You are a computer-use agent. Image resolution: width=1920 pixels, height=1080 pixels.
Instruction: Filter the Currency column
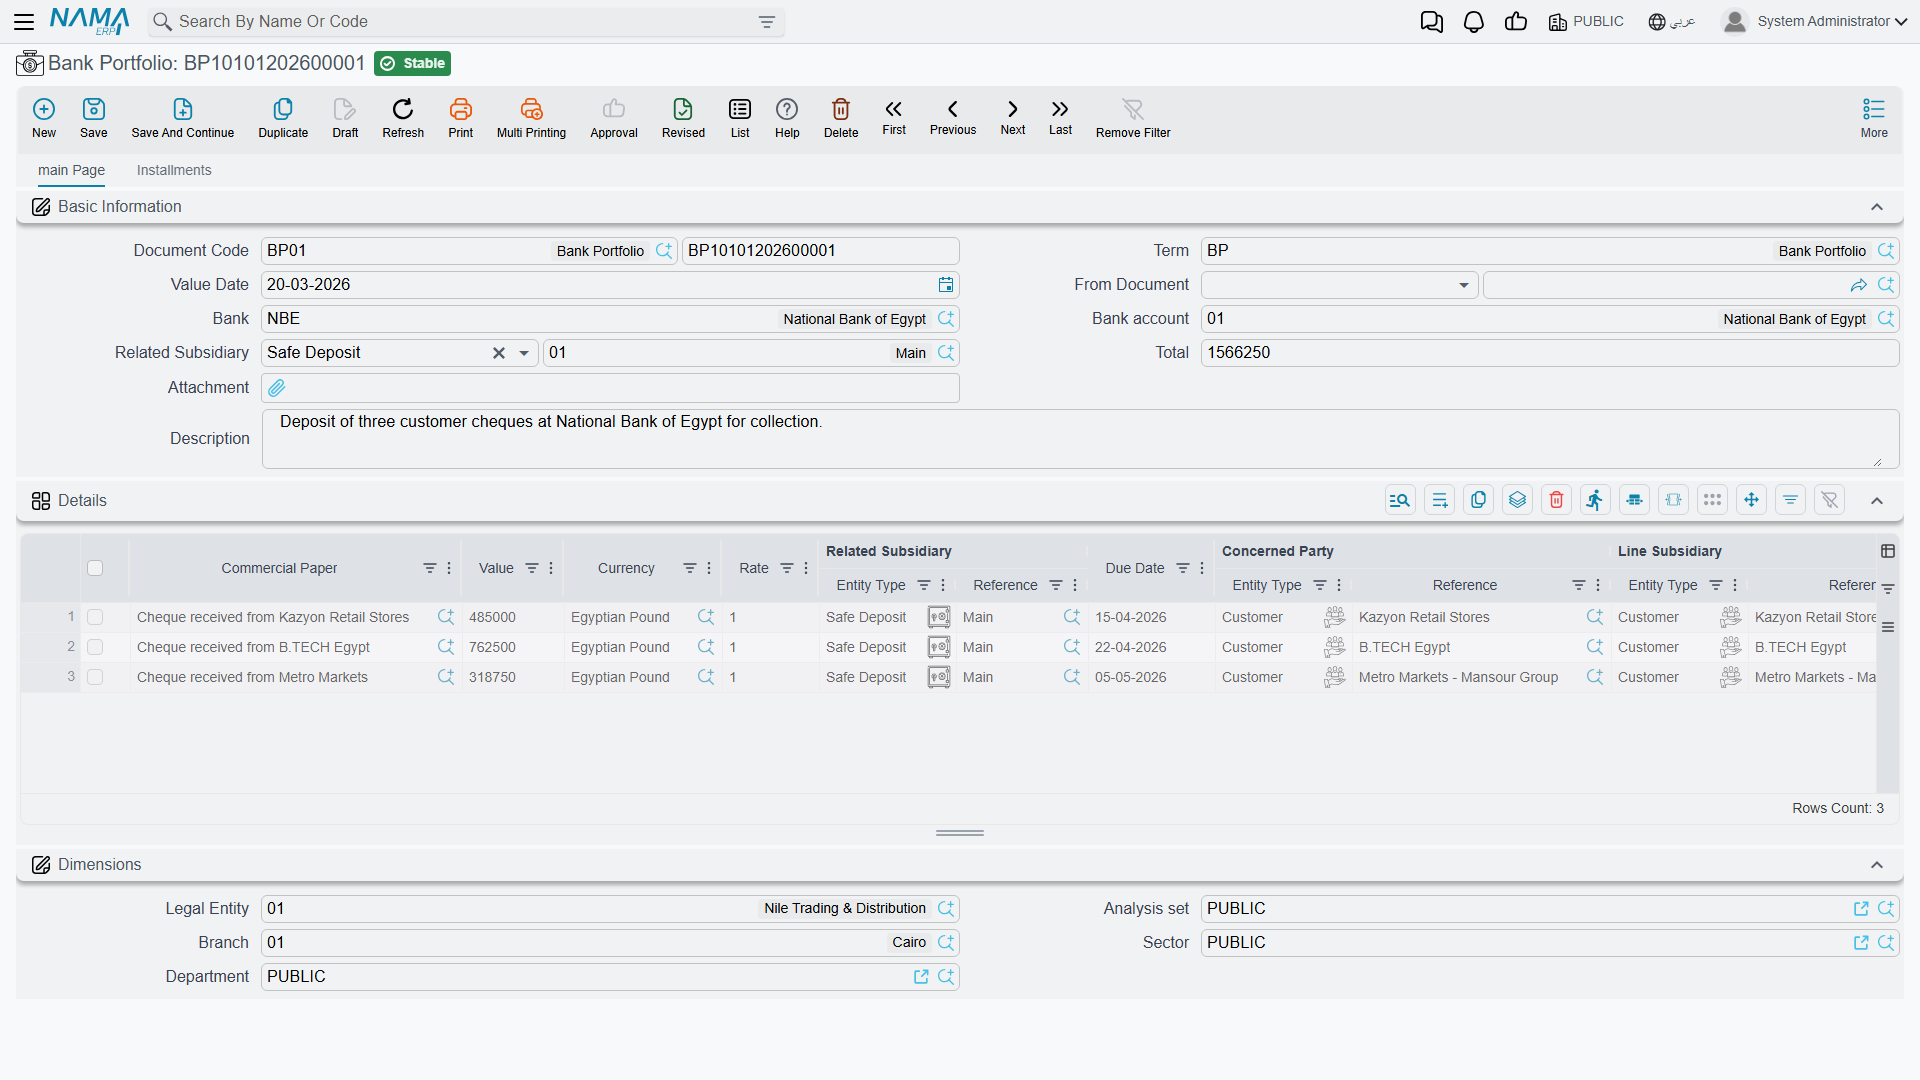pos(690,568)
